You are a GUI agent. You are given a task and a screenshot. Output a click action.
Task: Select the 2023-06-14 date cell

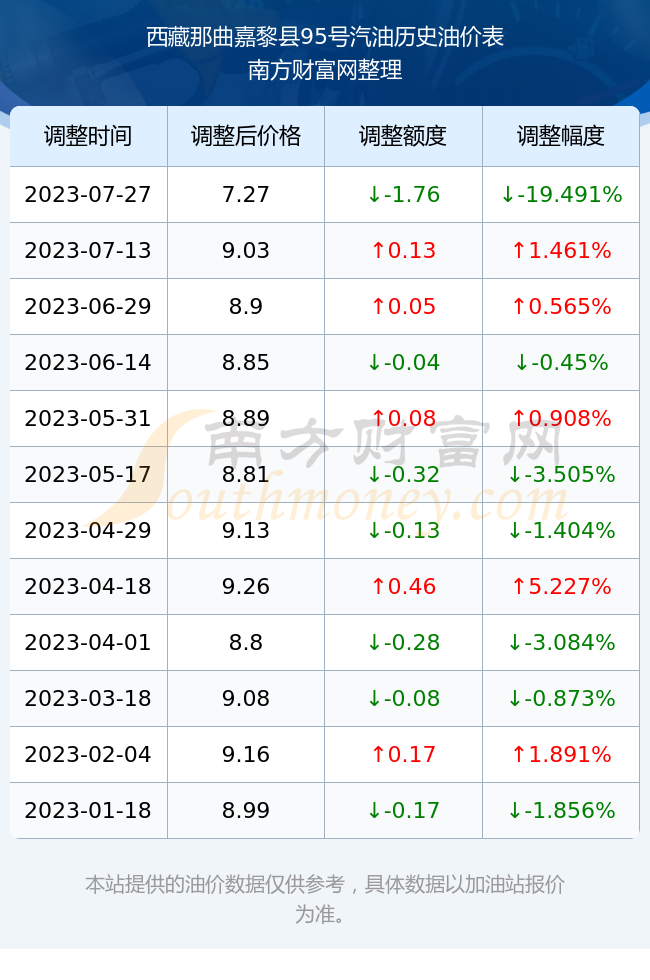(88, 362)
